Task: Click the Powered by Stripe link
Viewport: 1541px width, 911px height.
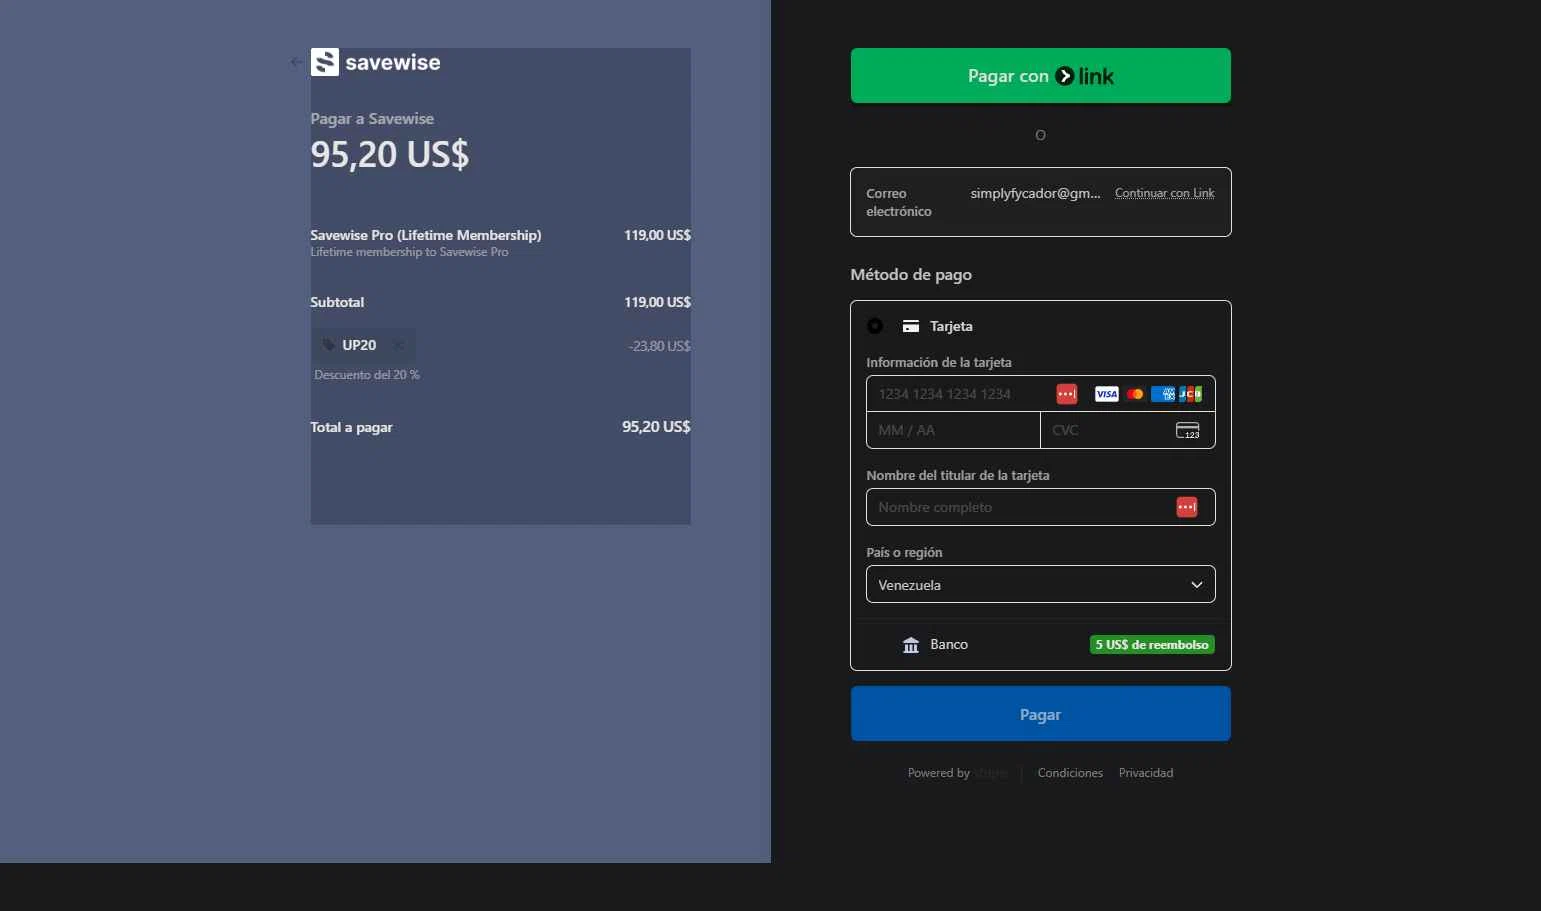Action: (958, 773)
